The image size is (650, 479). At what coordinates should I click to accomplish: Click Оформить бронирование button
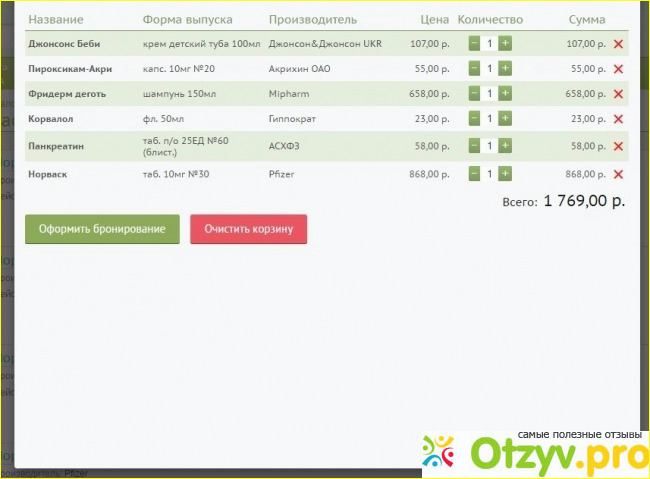[102, 229]
